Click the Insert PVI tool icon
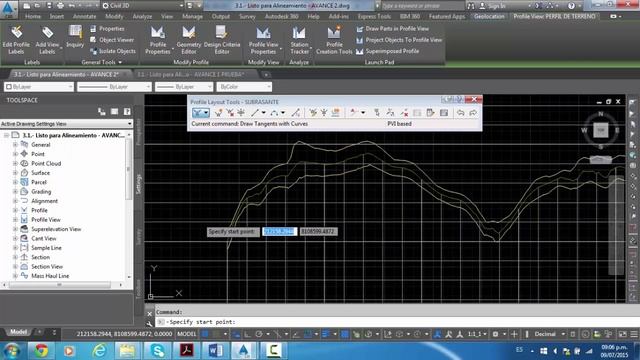The width and height of the screenshot is (640, 360). click(x=219, y=113)
